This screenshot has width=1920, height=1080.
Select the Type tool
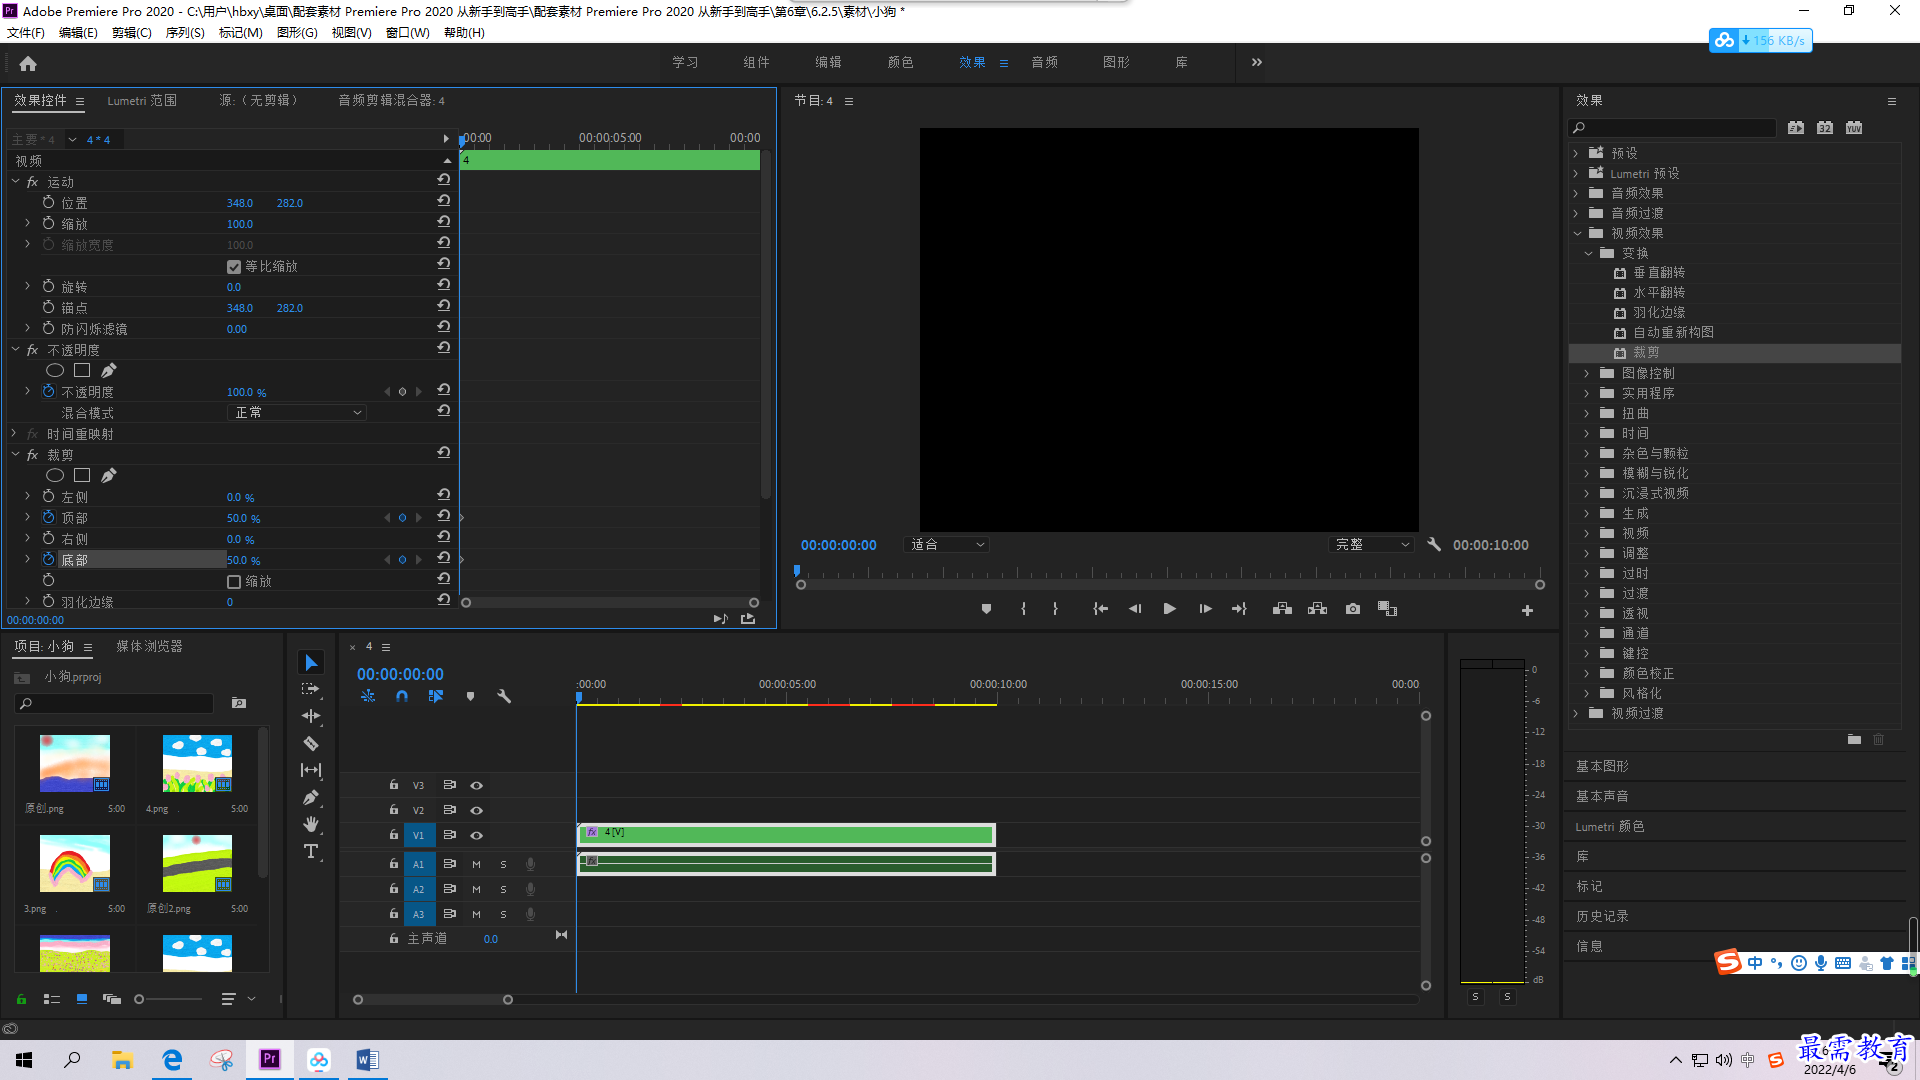(x=311, y=851)
